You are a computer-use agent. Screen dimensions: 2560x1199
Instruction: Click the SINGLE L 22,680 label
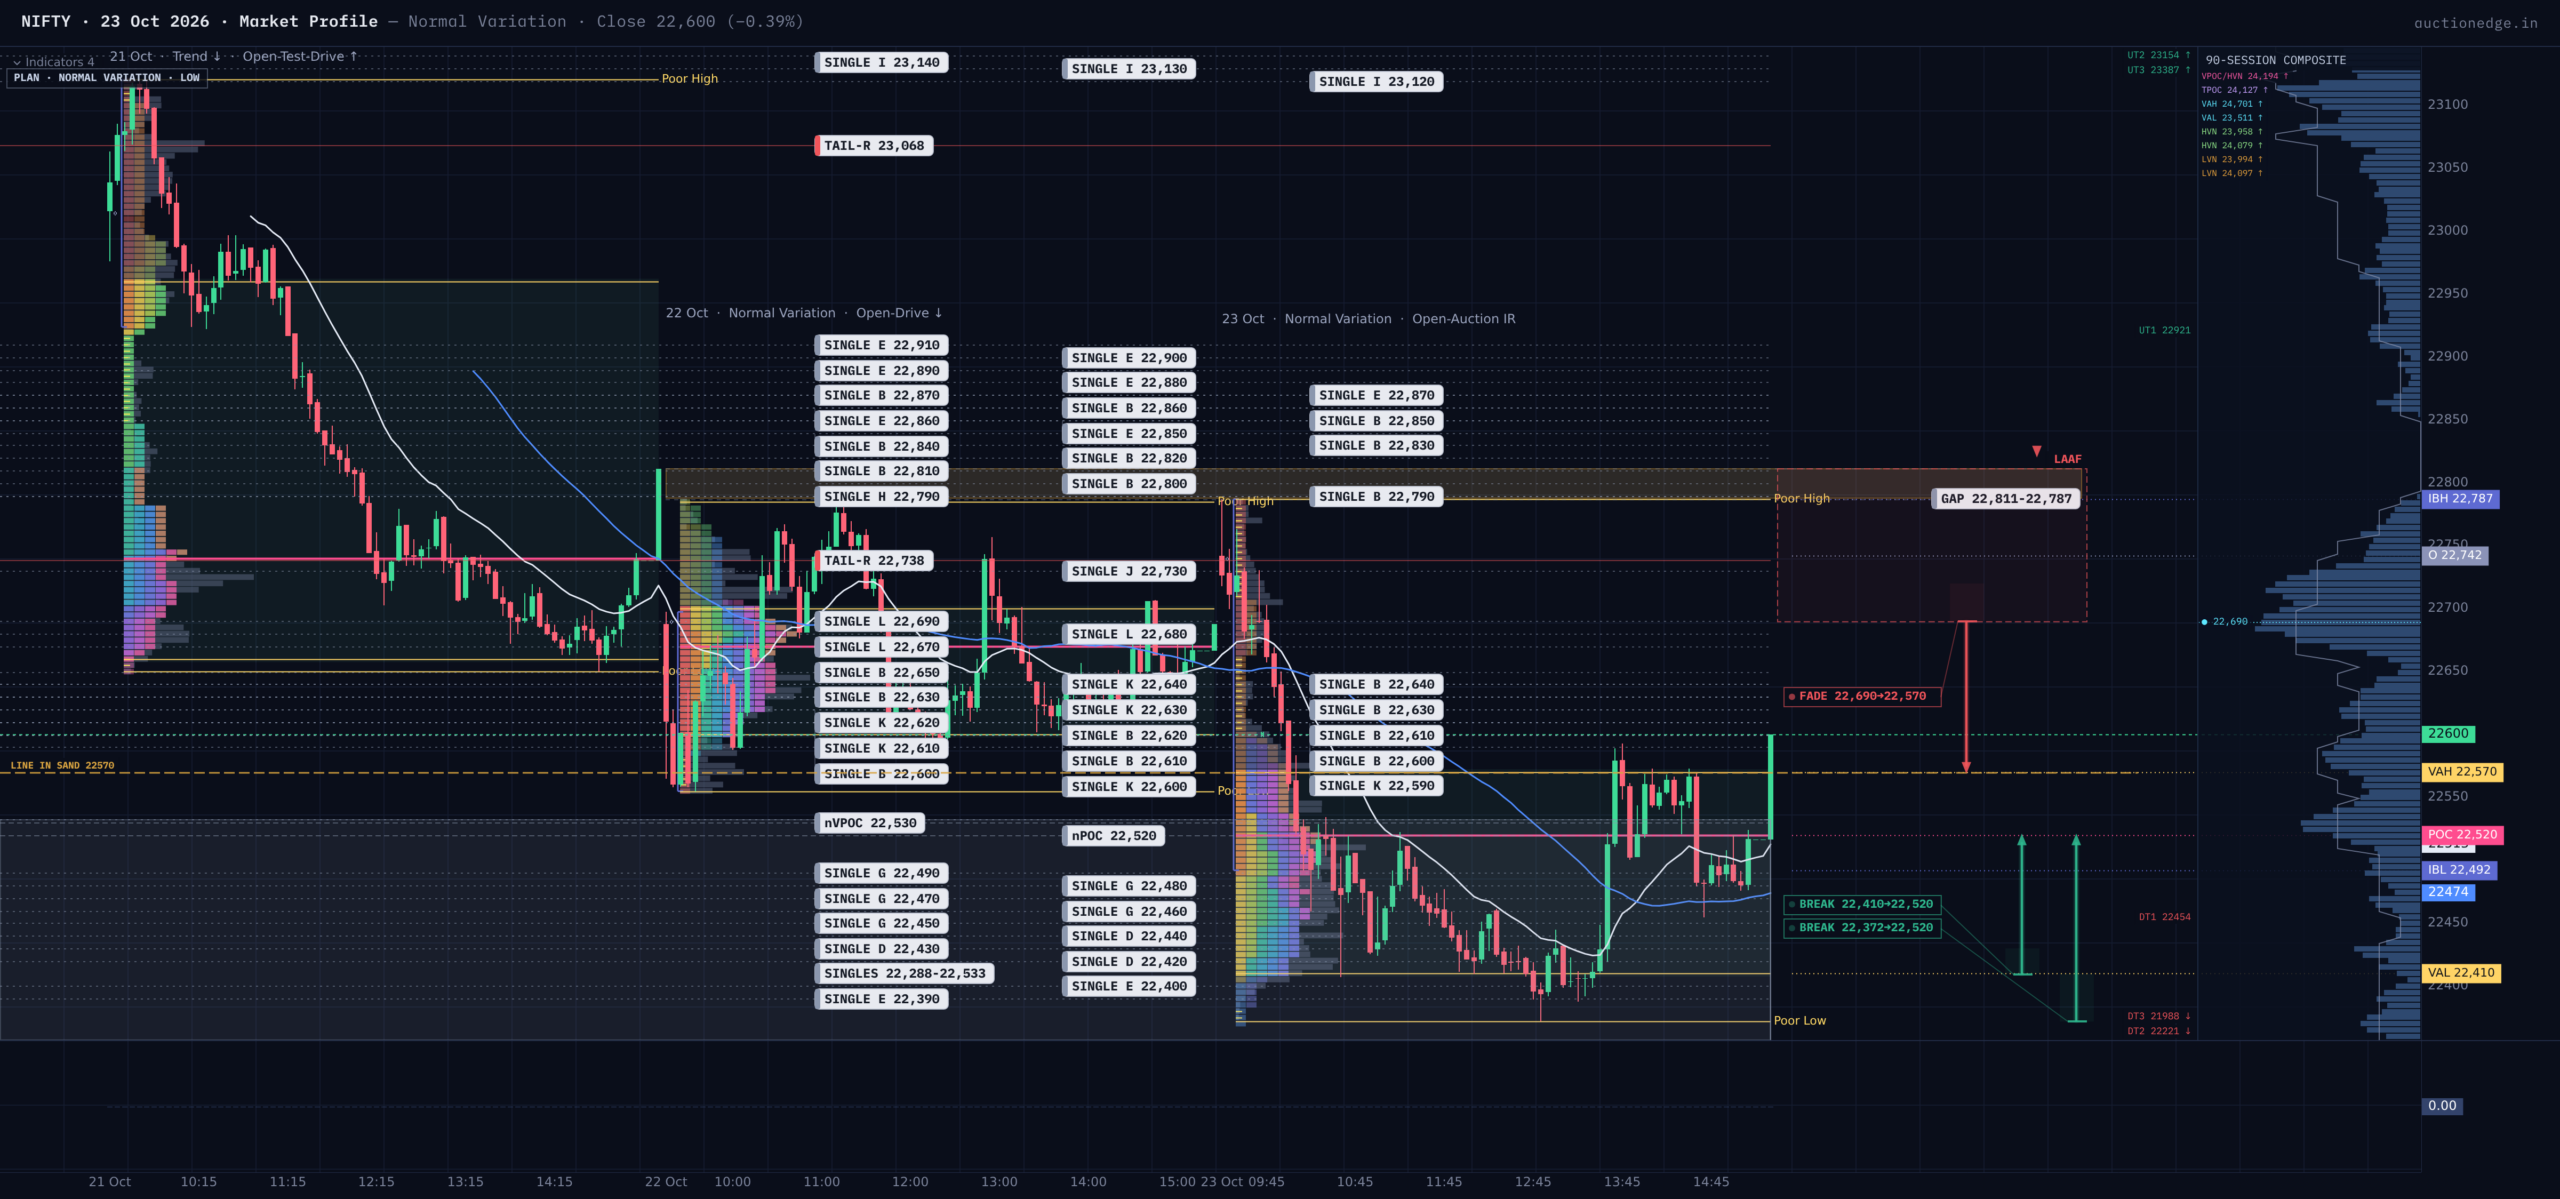point(1129,635)
